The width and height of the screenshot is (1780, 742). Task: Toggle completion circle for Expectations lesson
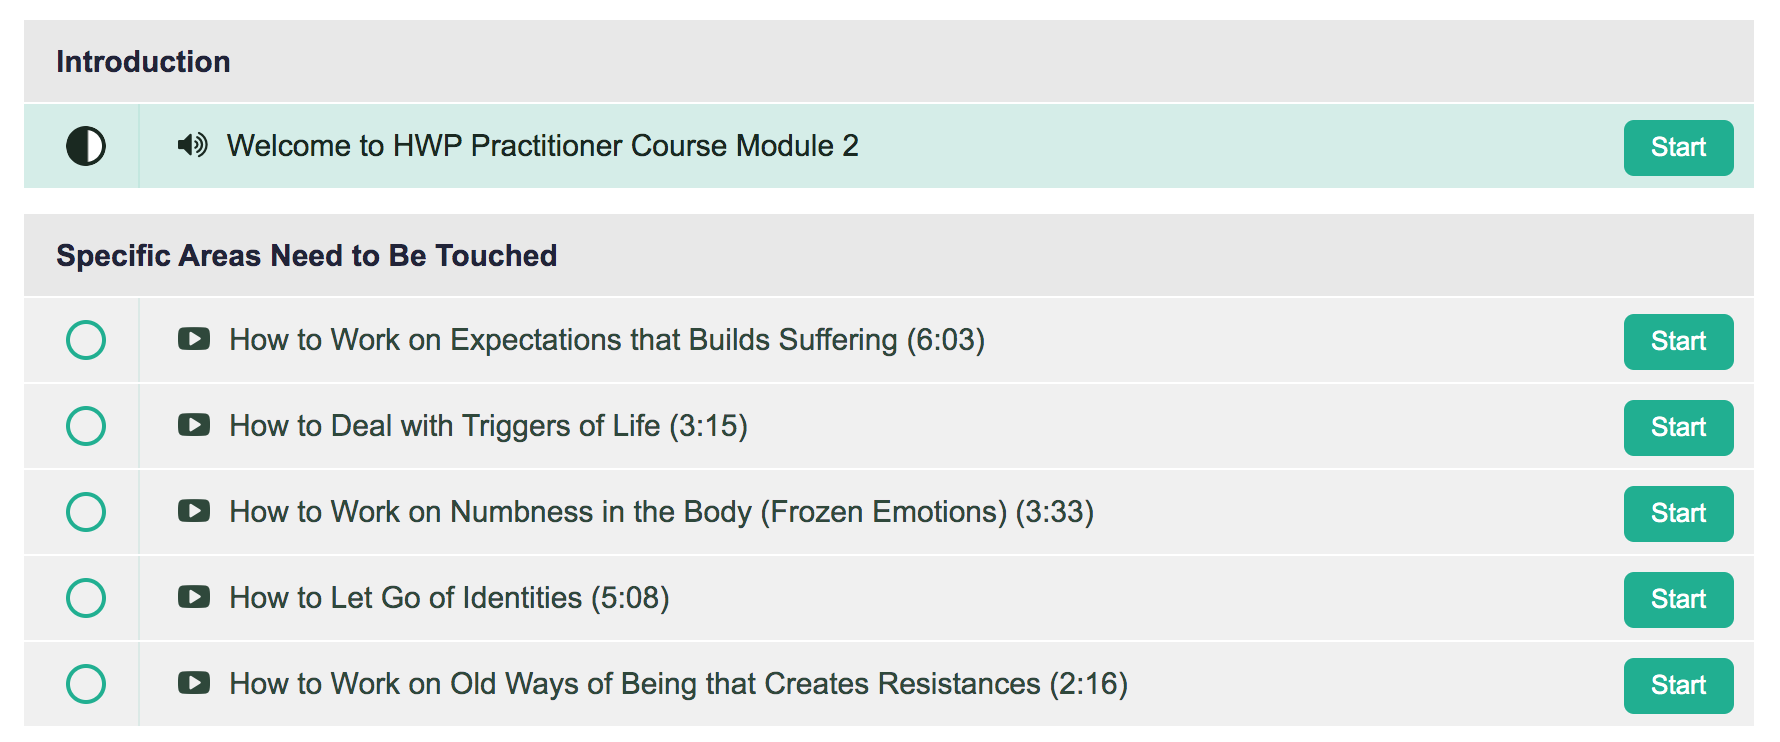[86, 340]
